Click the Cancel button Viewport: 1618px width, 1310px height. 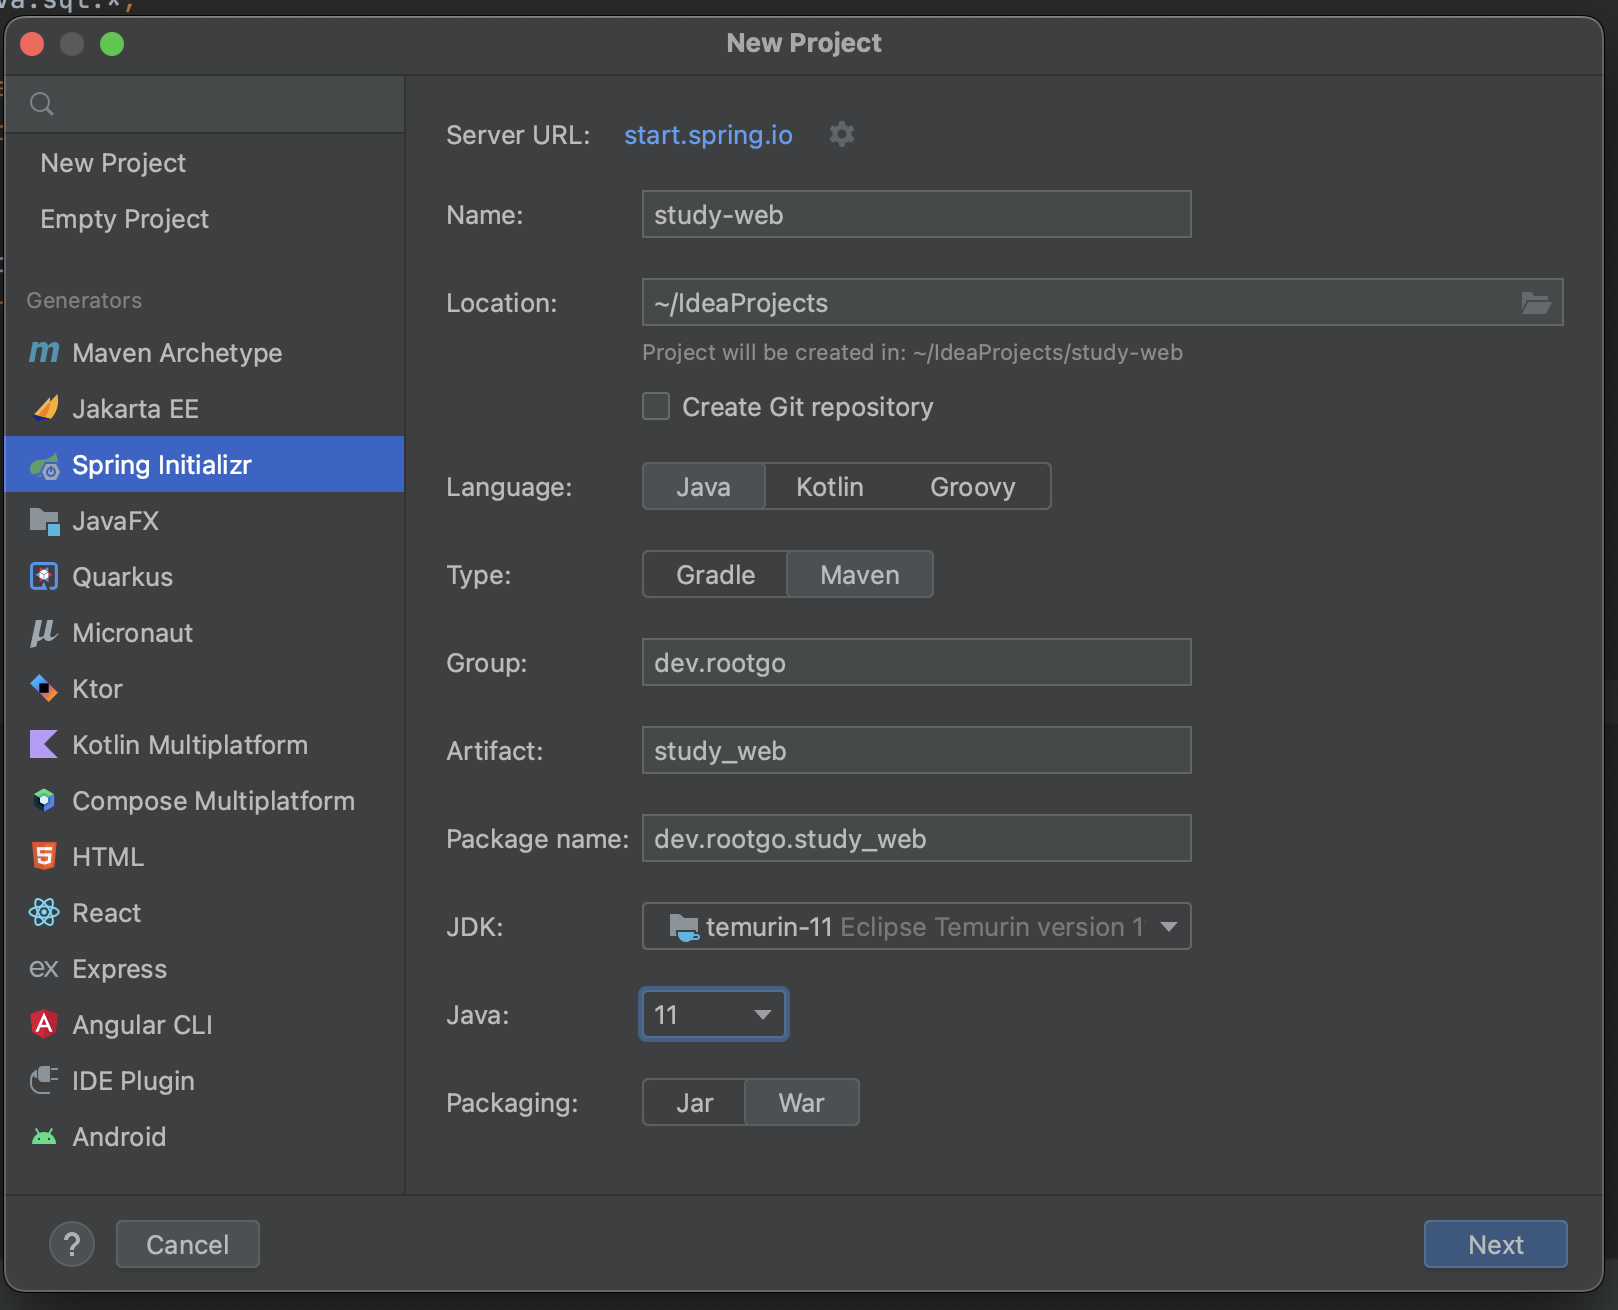pyautogui.click(x=187, y=1245)
